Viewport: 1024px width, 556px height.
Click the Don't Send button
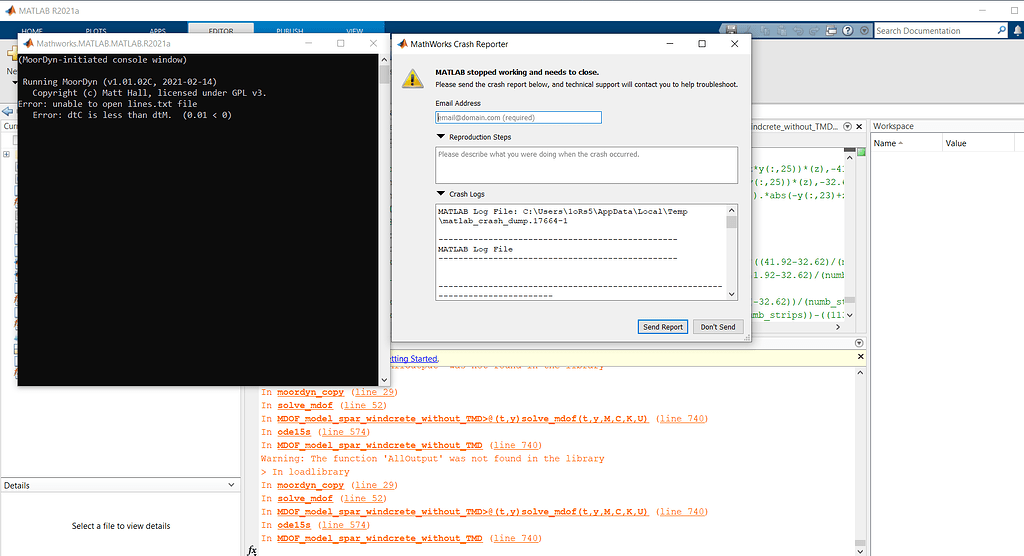[718, 327]
